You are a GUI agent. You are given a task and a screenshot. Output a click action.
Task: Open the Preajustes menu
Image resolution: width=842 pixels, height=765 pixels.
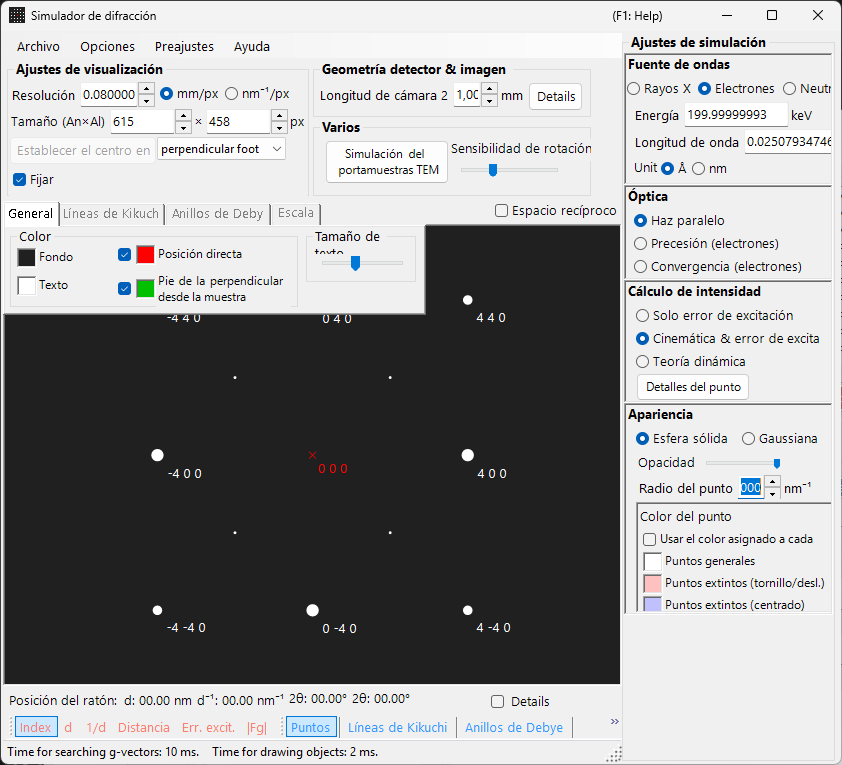tap(184, 47)
